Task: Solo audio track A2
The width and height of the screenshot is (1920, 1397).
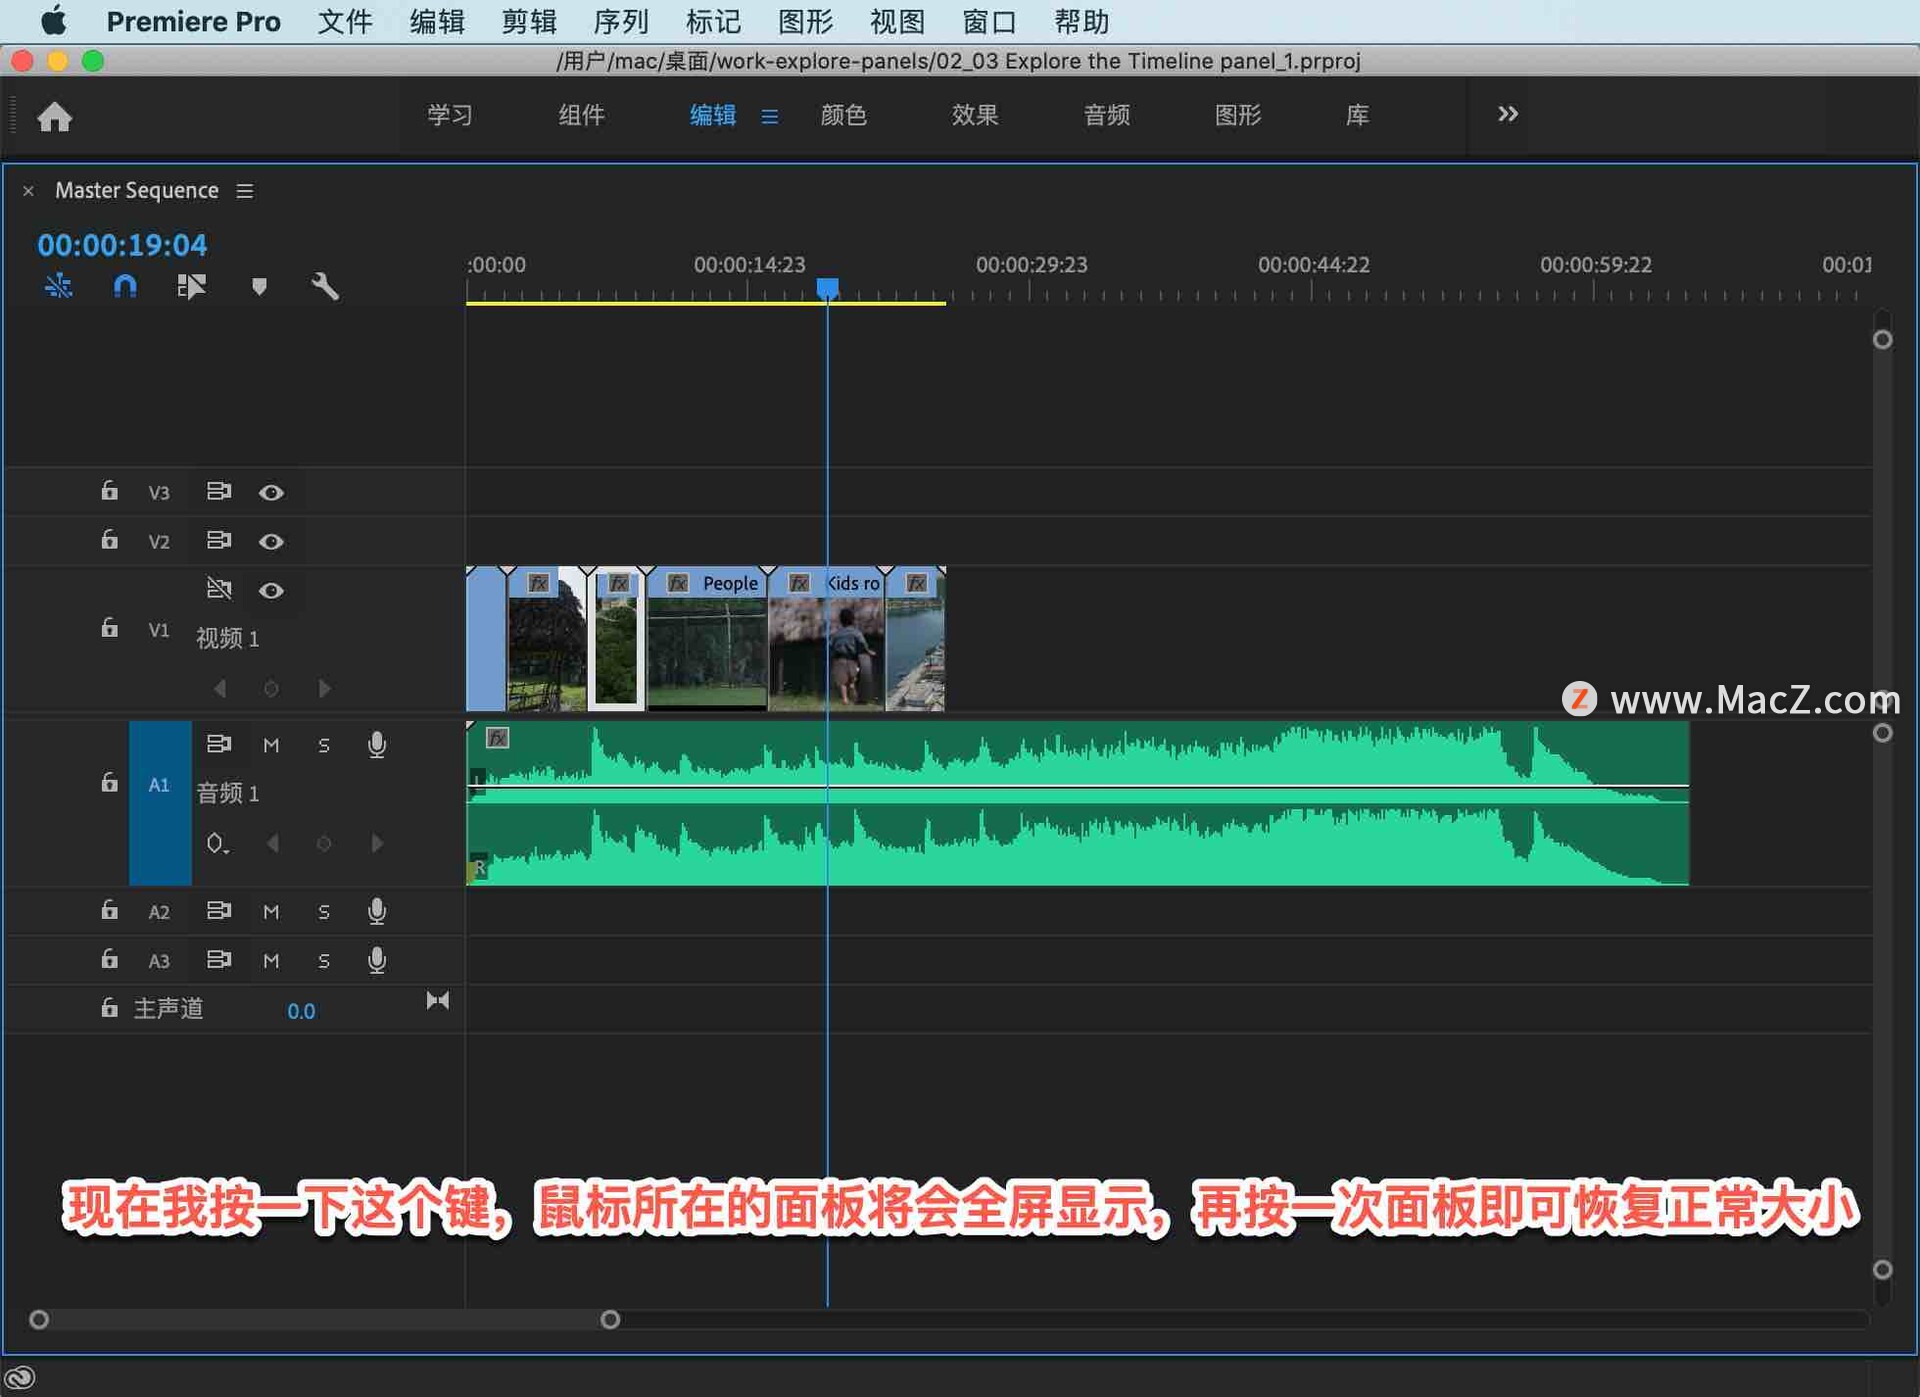Action: click(324, 911)
